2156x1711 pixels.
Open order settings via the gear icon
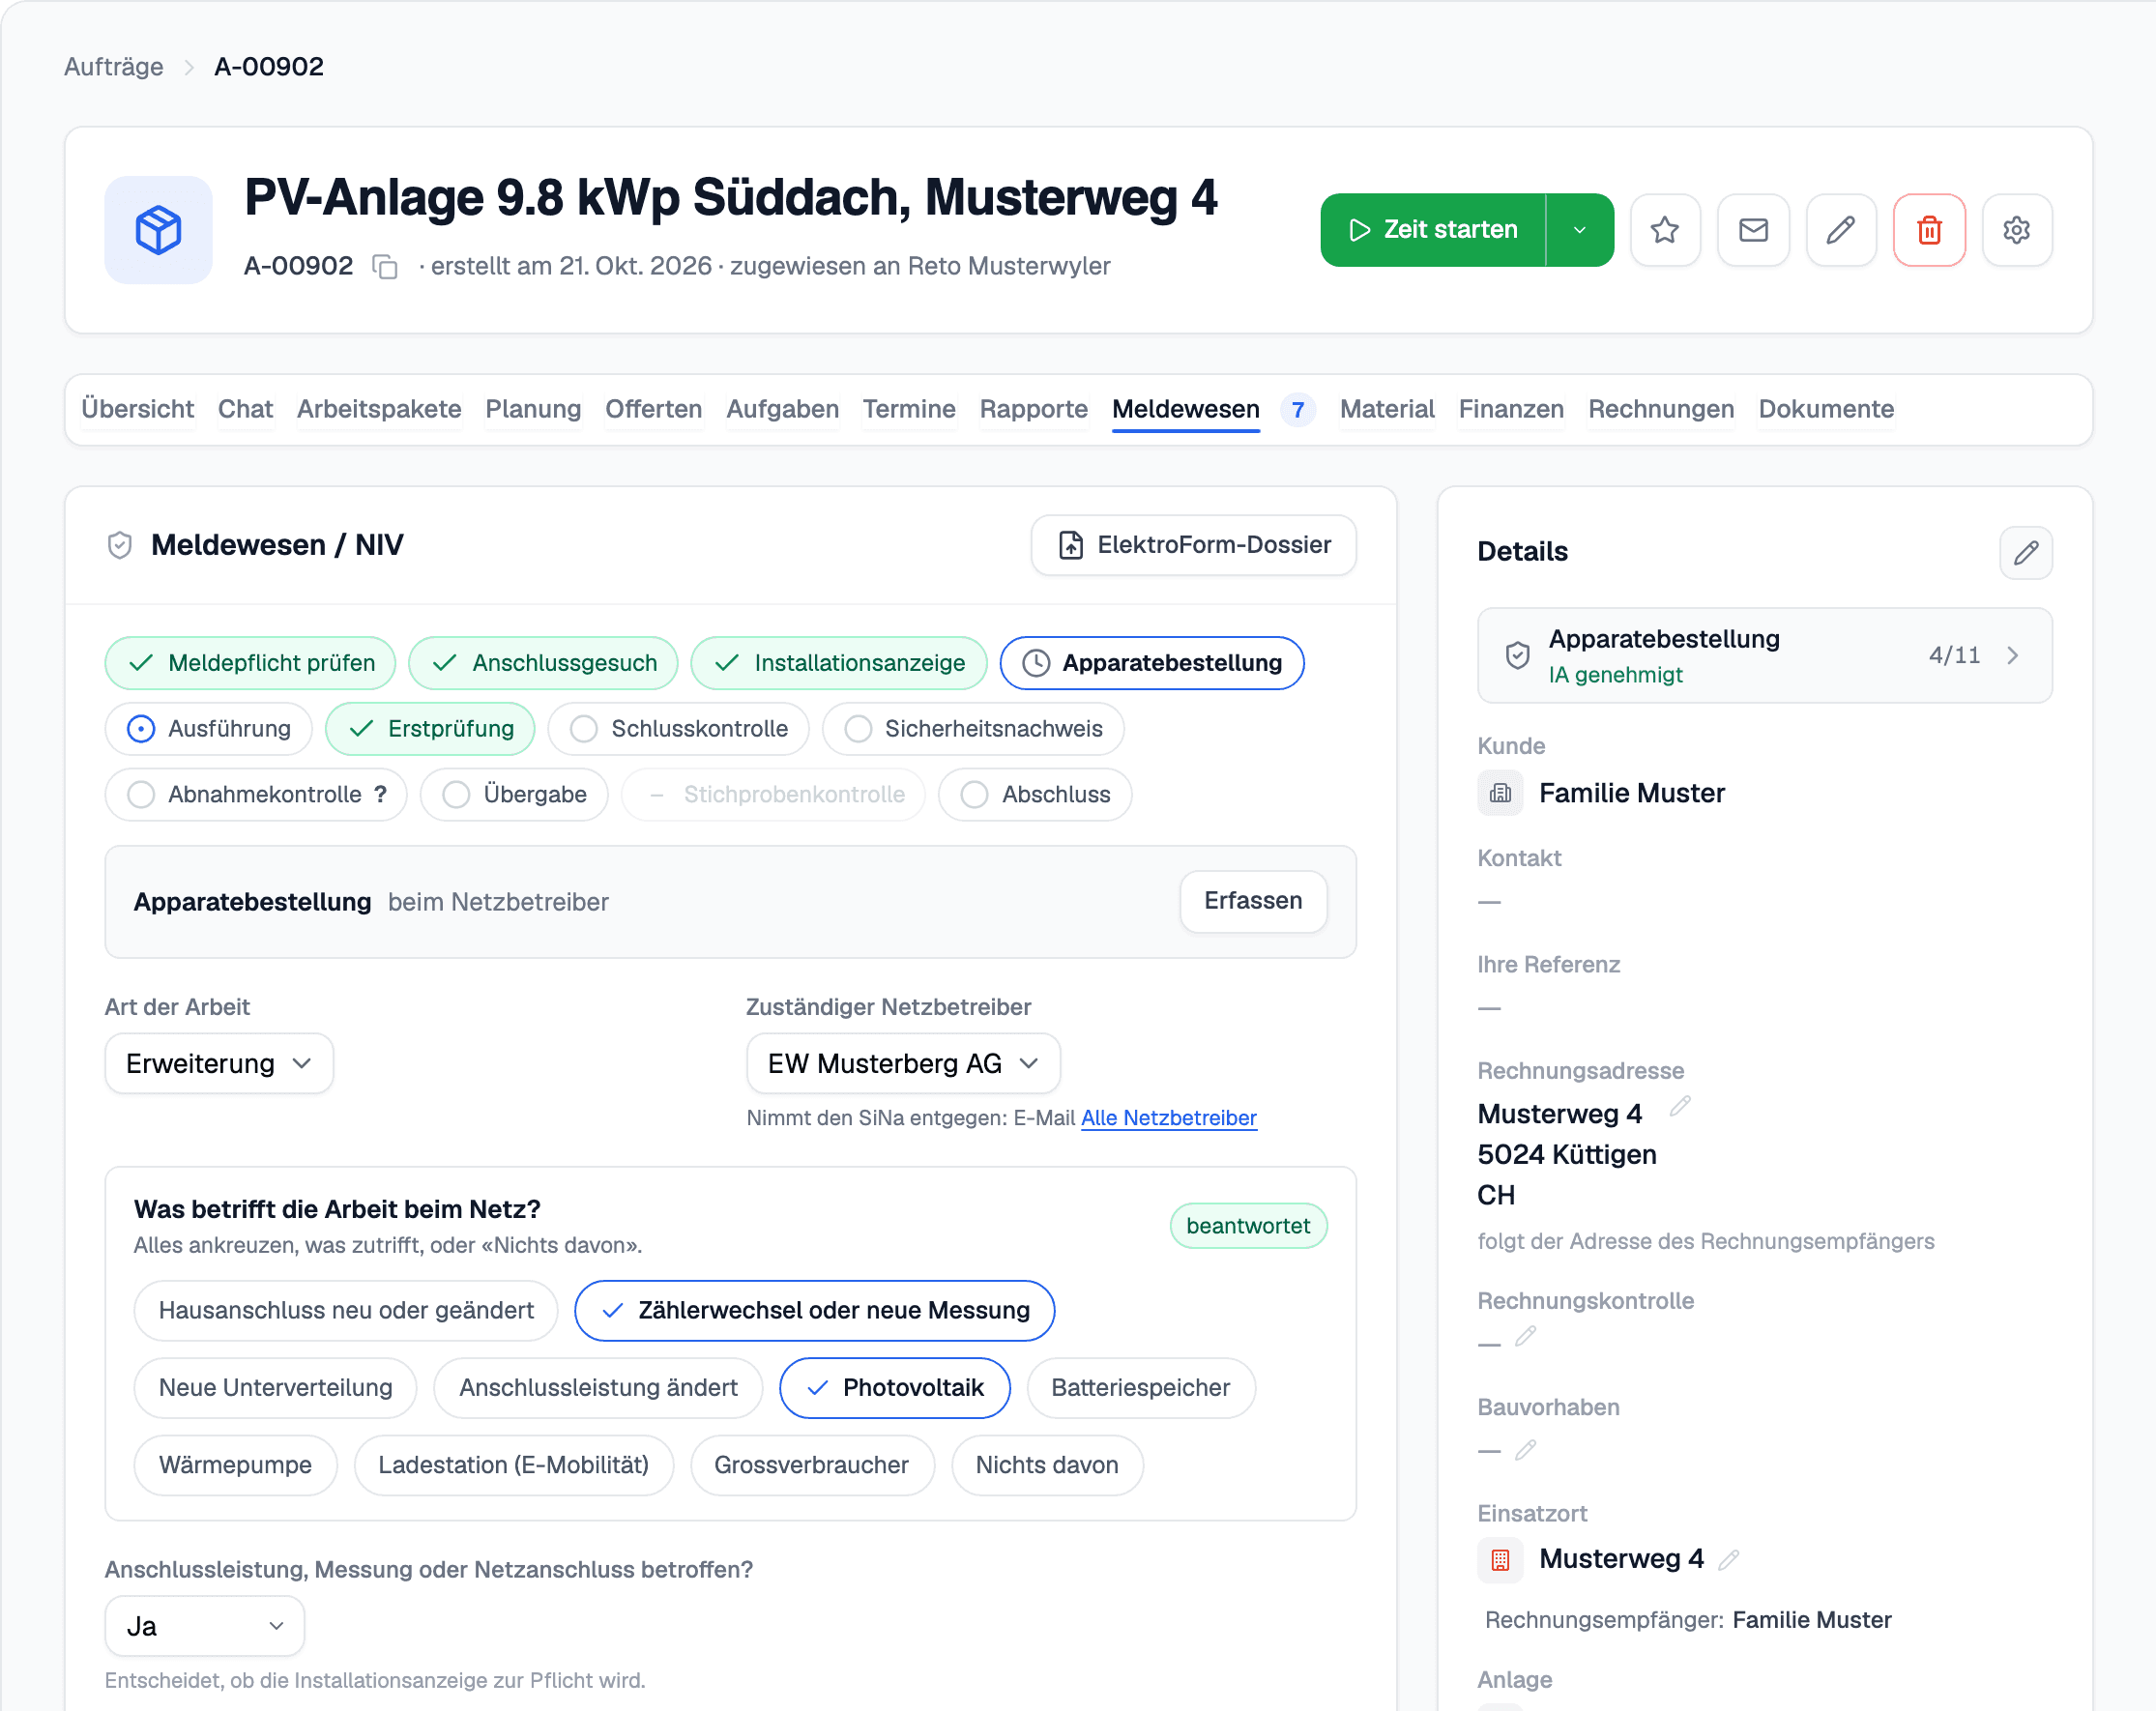coord(2017,230)
